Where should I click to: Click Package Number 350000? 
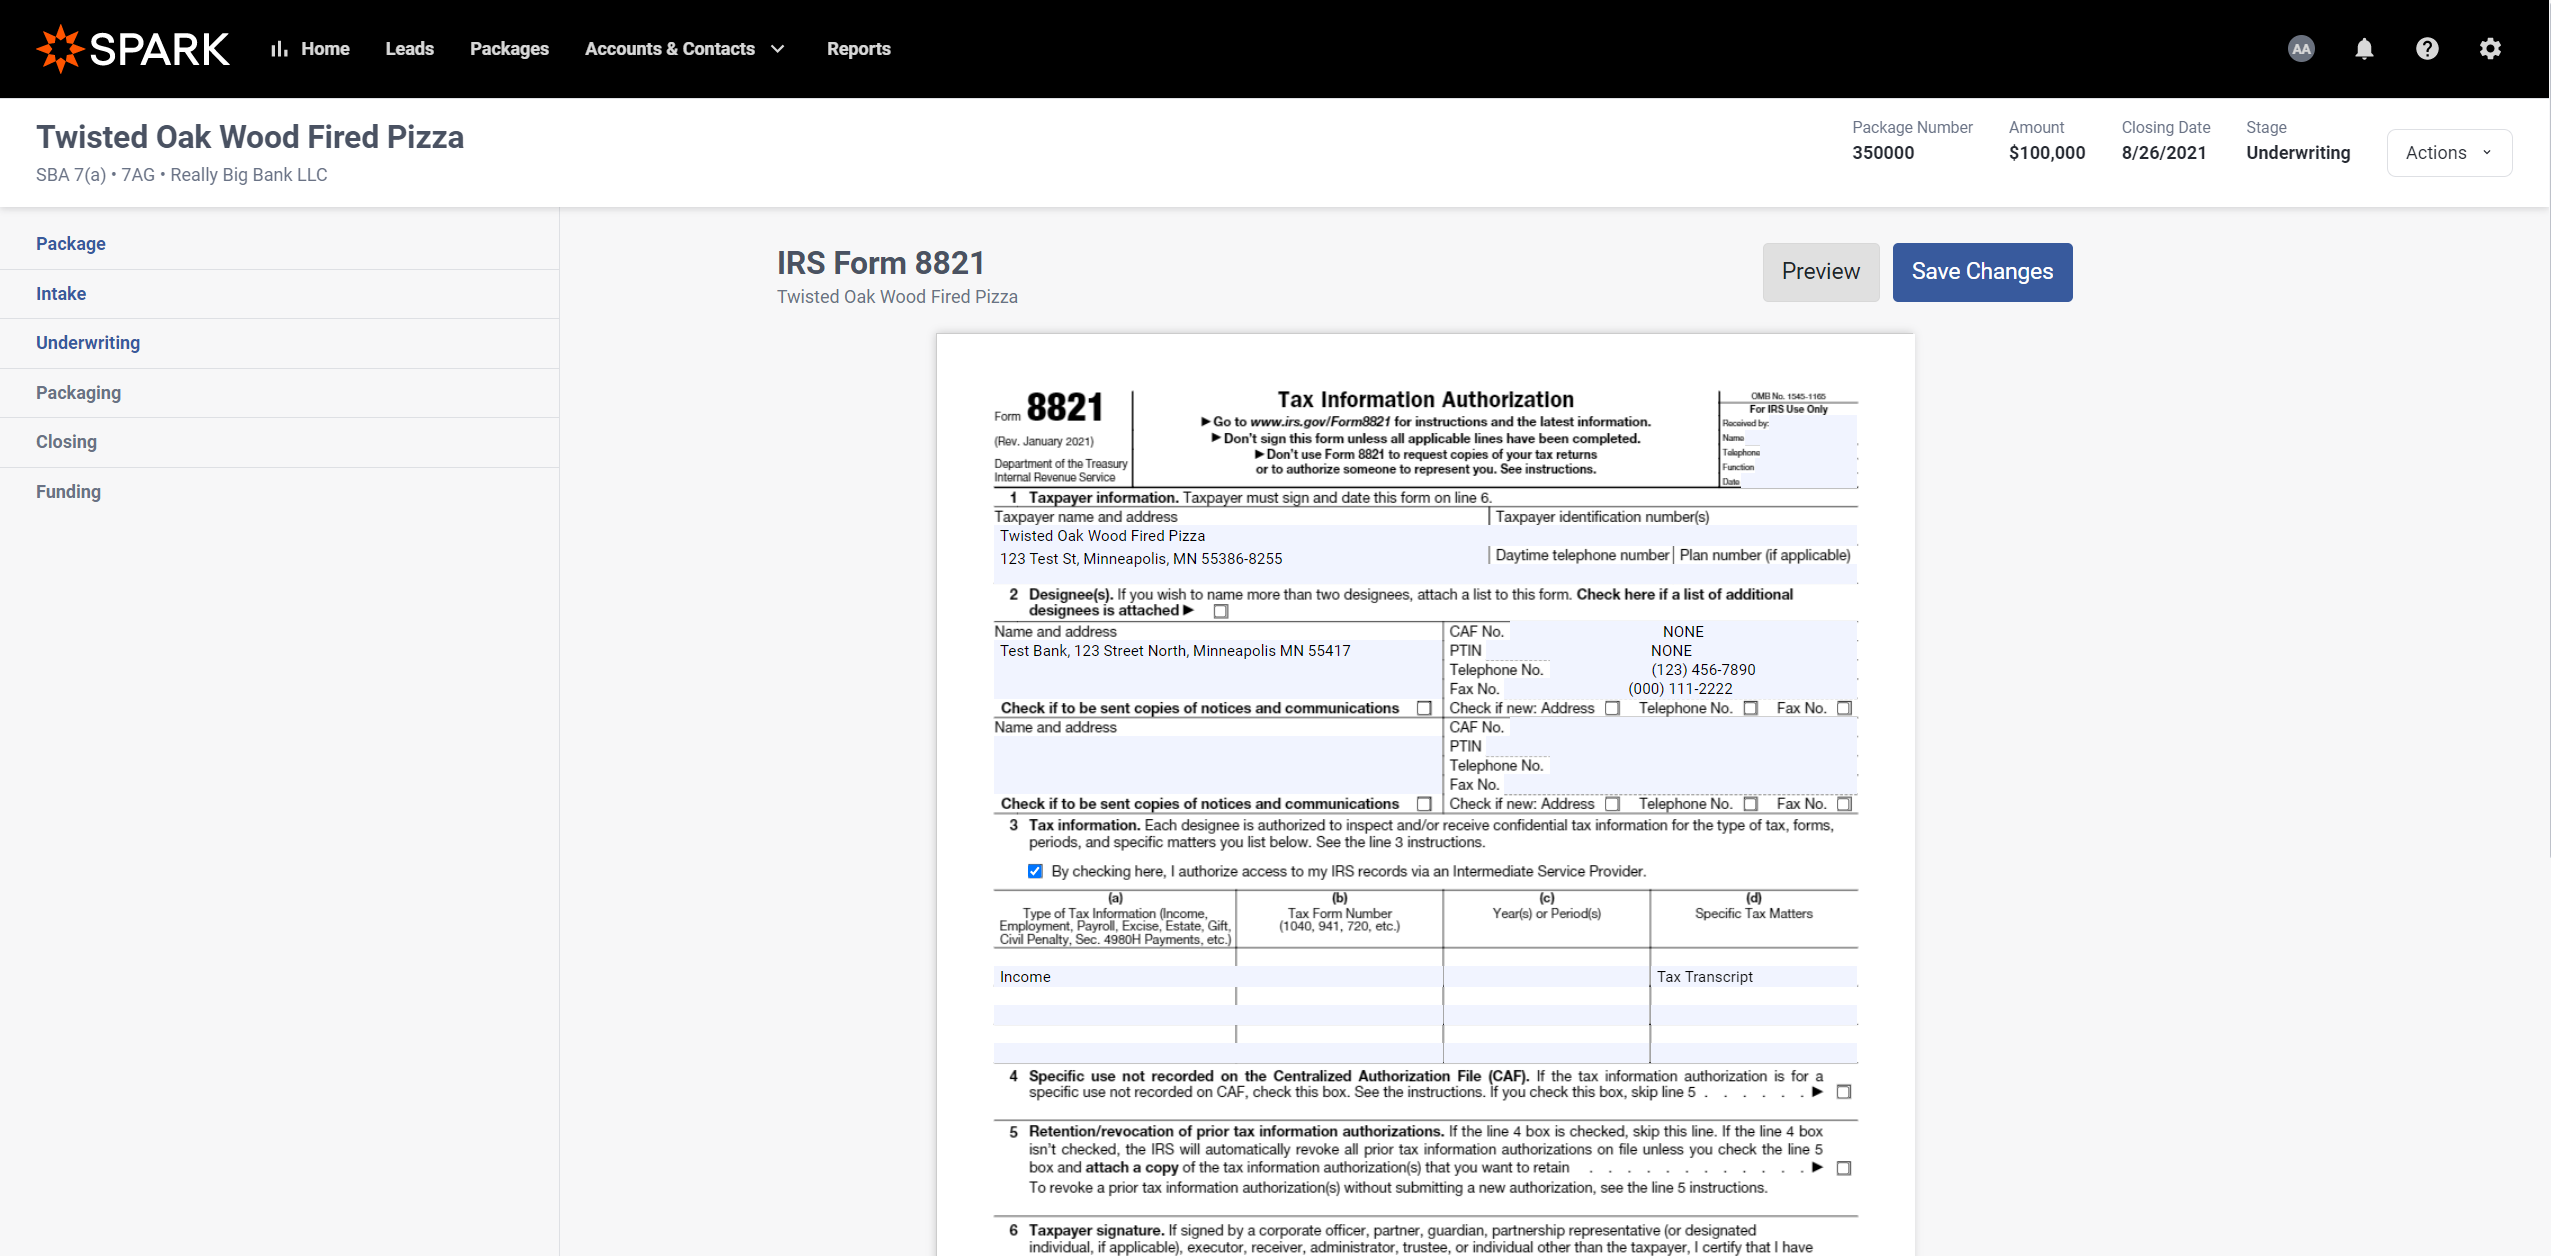(1883, 153)
